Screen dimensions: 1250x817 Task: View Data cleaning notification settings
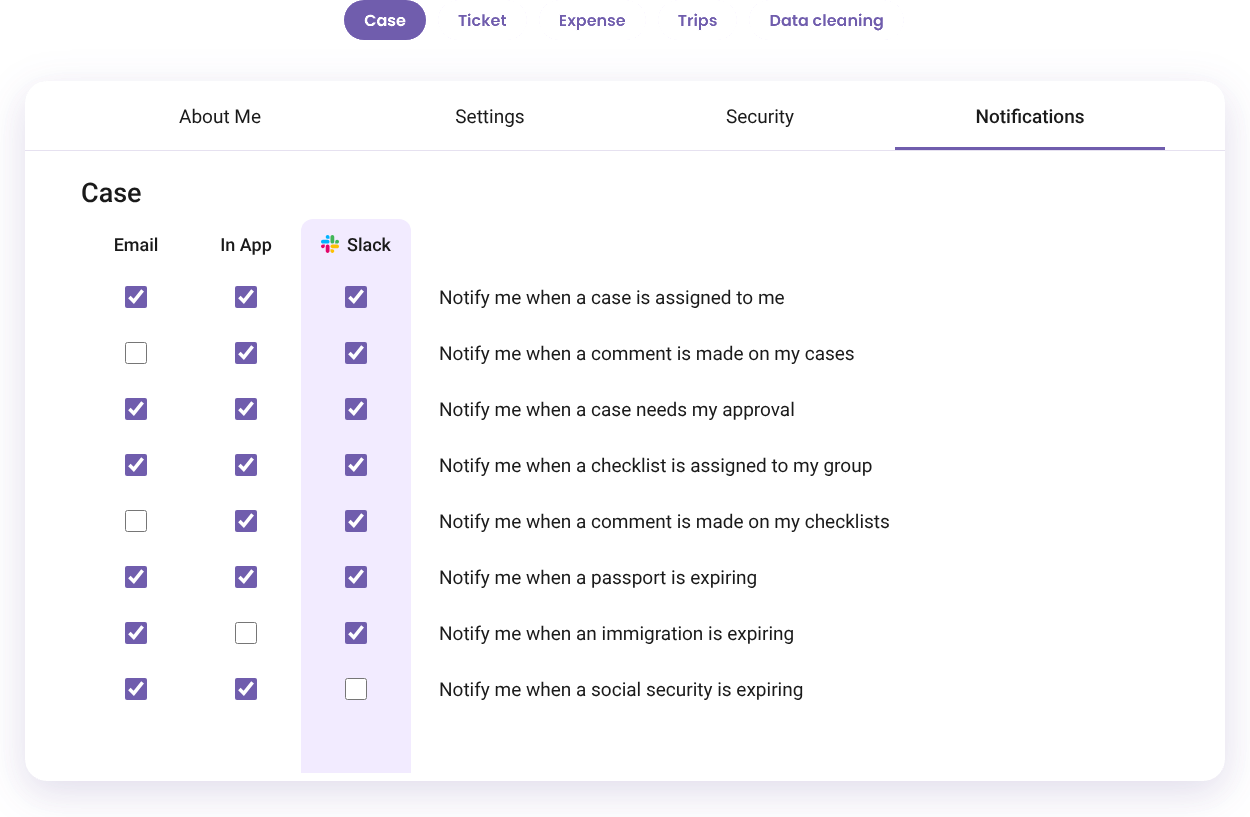[x=826, y=20]
